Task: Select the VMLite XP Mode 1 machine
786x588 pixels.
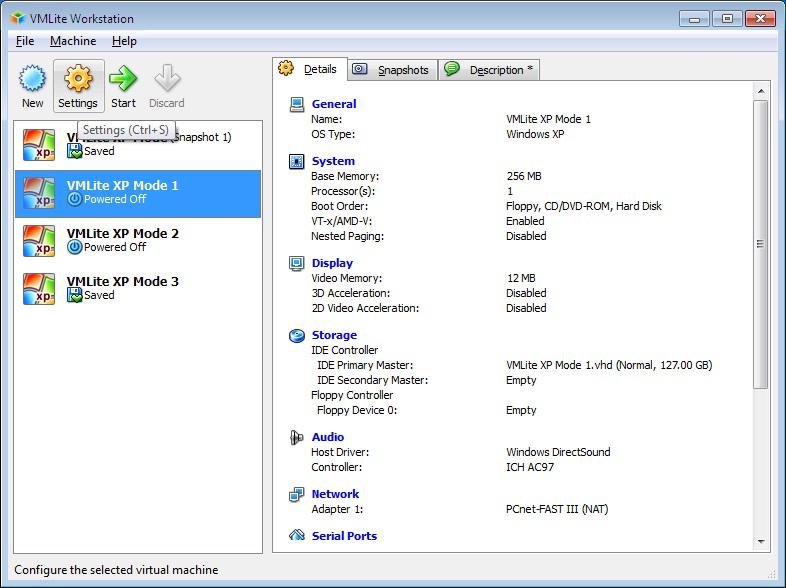Action: pos(138,193)
